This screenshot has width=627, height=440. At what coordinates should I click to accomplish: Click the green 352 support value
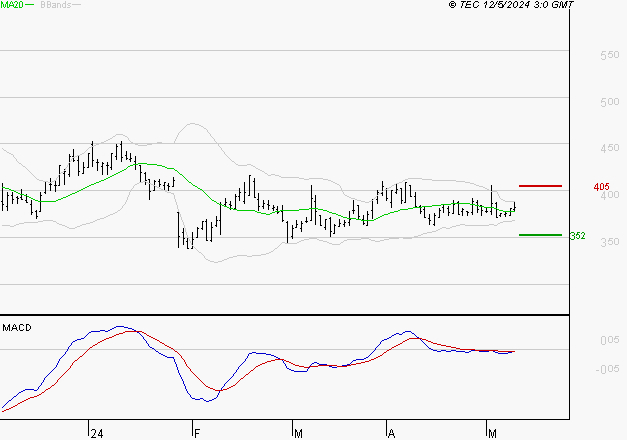(577, 236)
